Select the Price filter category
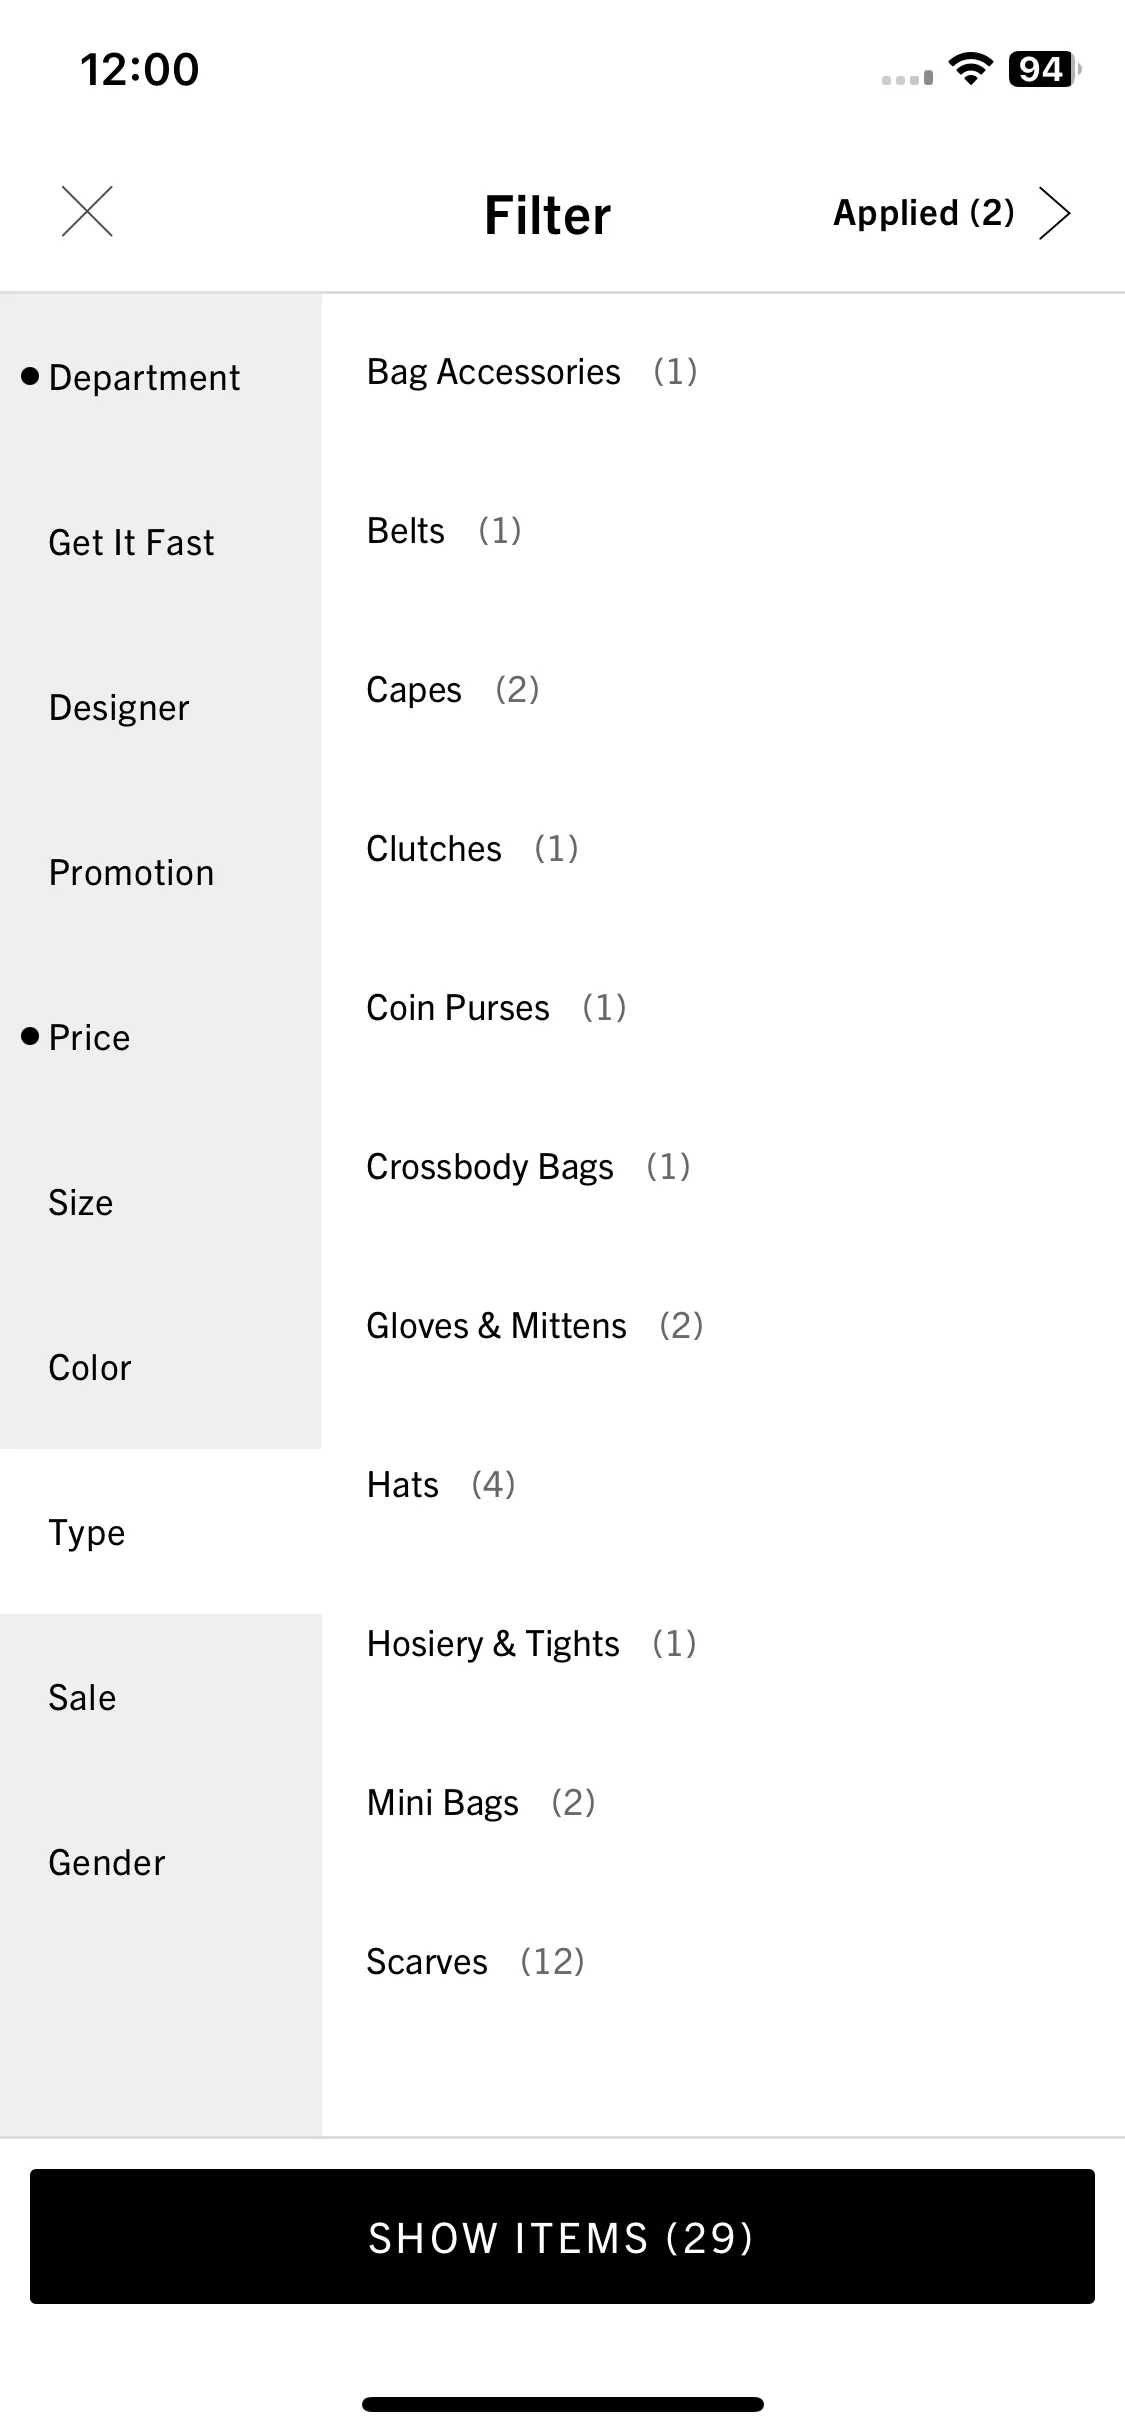This screenshot has height=2436, width=1125. coord(161,1037)
